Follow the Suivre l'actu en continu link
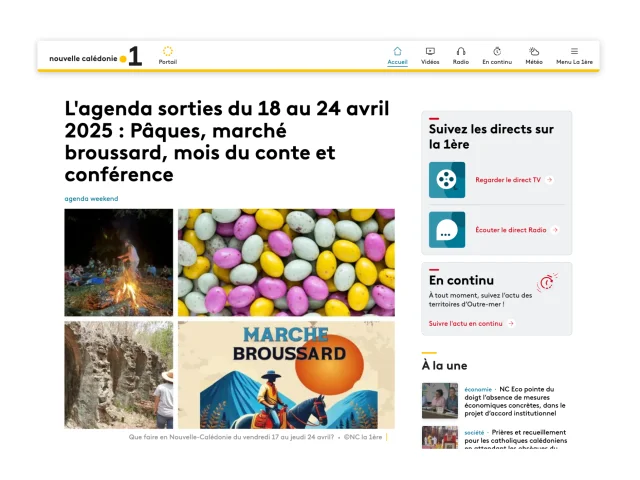The width and height of the screenshot is (640, 480). point(465,324)
